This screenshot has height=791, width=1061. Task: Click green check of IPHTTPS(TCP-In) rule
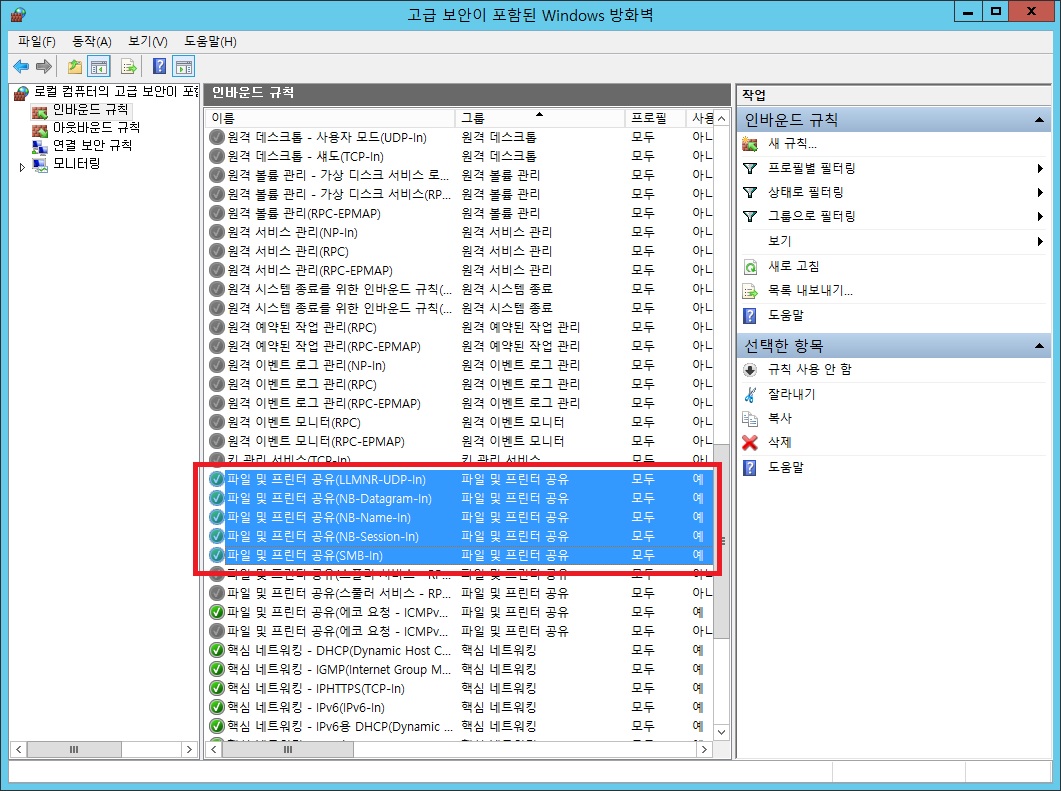coord(217,688)
